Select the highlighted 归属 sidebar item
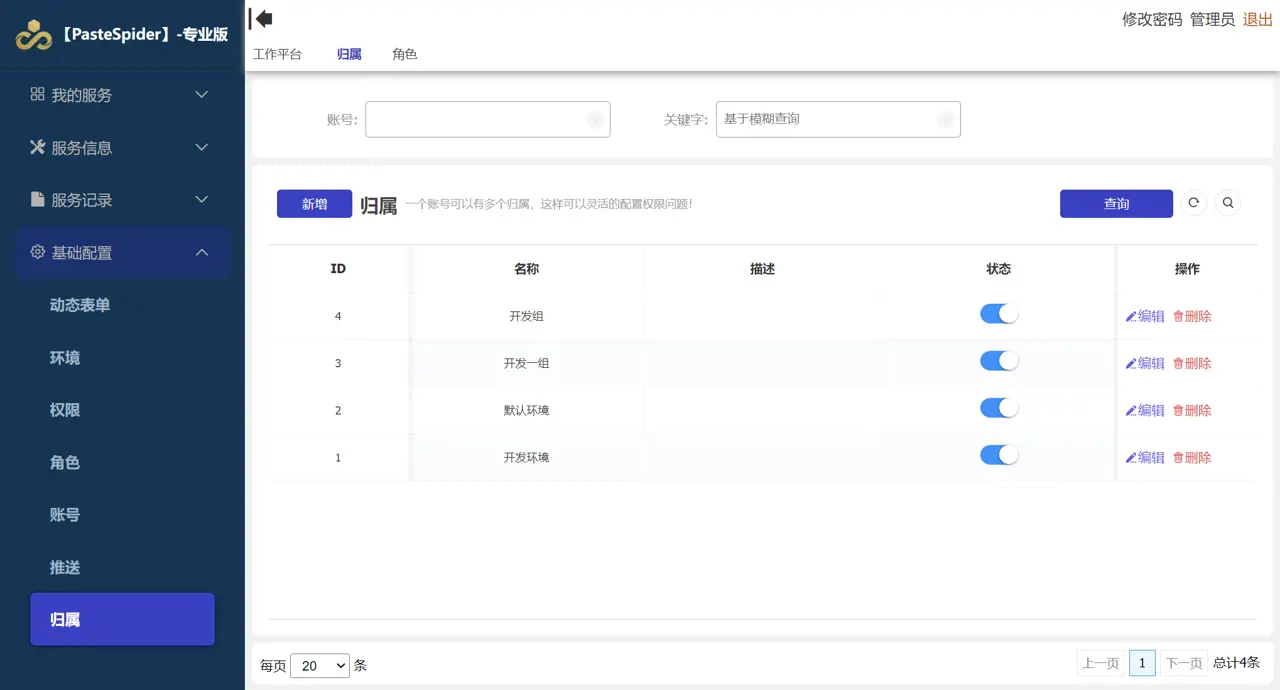This screenshot has height=690, width=1280. pyautogui.click(x=123, y=619)
